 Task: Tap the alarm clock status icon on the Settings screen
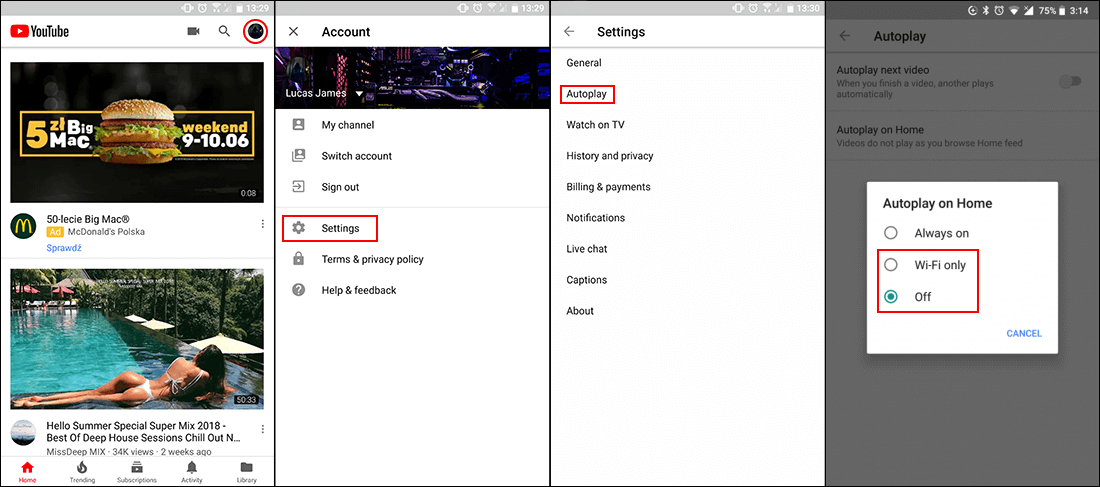pyautogui.click(x=751, y=8)
